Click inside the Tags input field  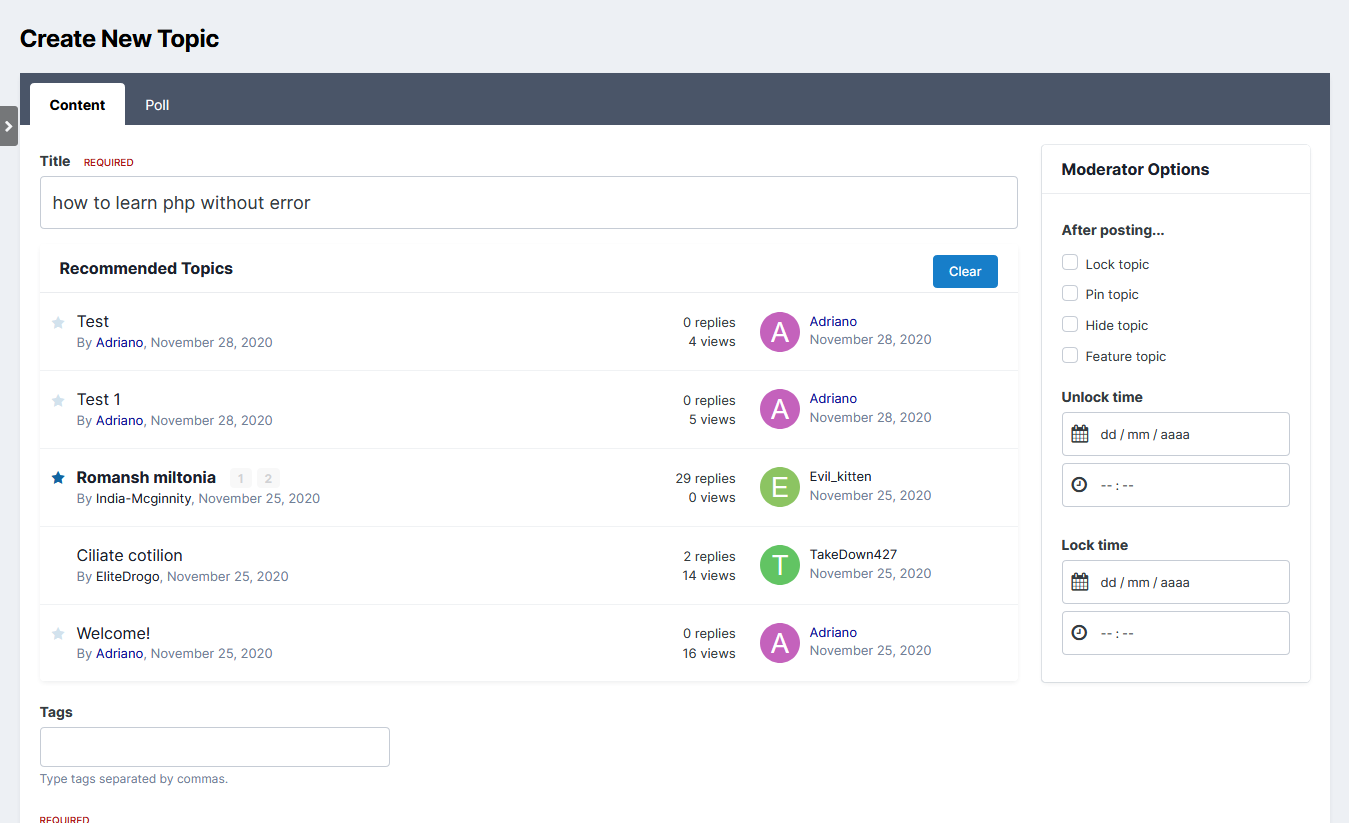pos(214,746)
